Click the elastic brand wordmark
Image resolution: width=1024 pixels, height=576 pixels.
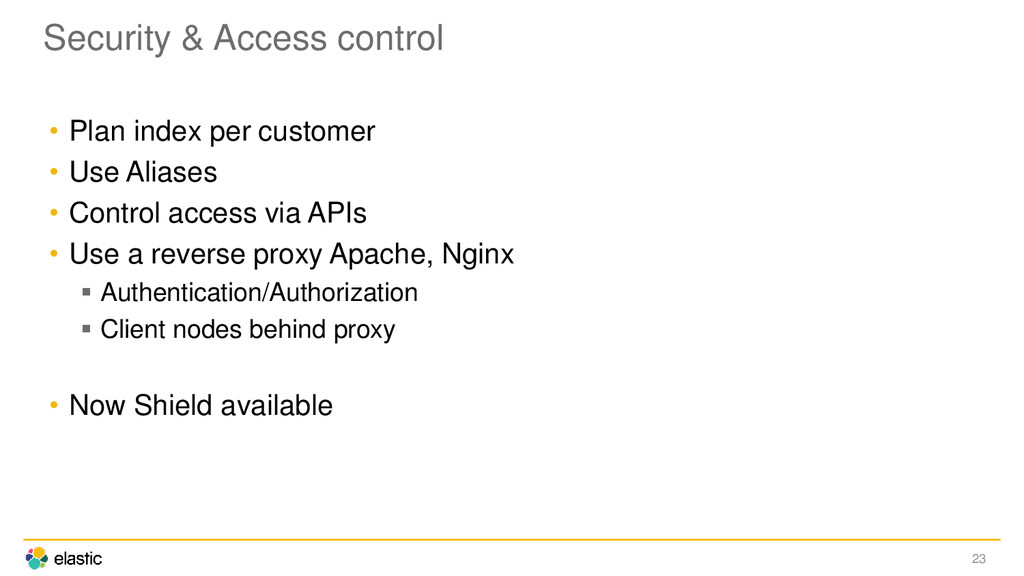pyautogui.click(x=78, y=559)
